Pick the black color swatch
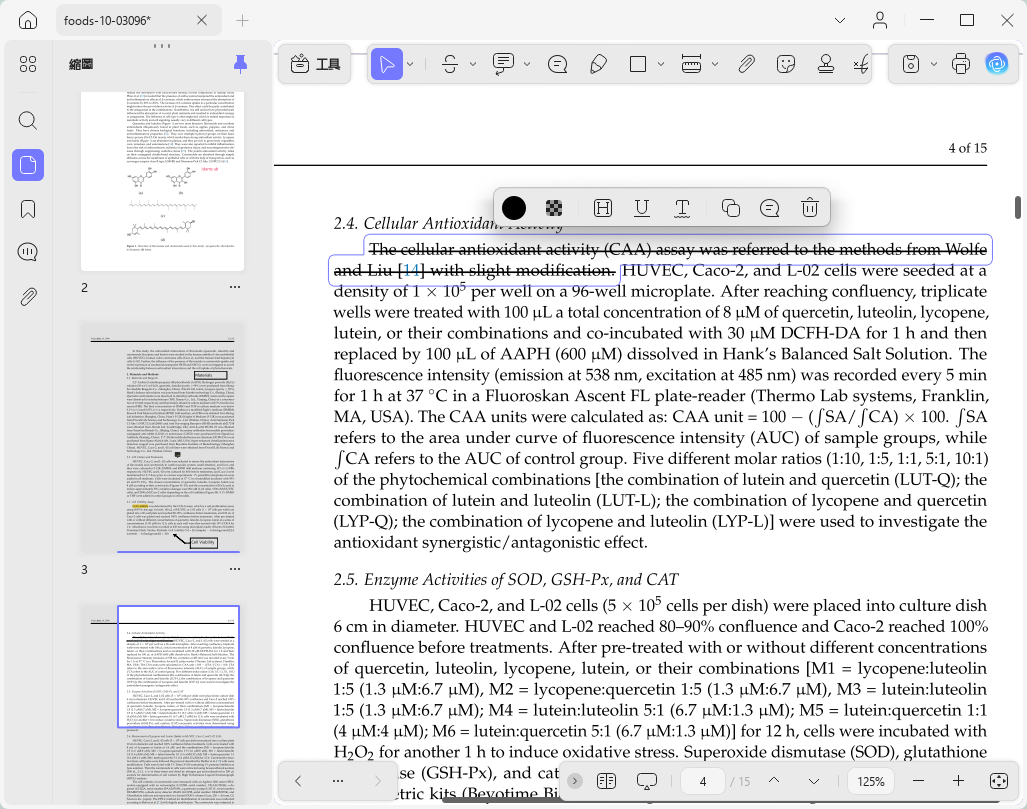This screenshot has width=1027, height=809. click(514, 208)
